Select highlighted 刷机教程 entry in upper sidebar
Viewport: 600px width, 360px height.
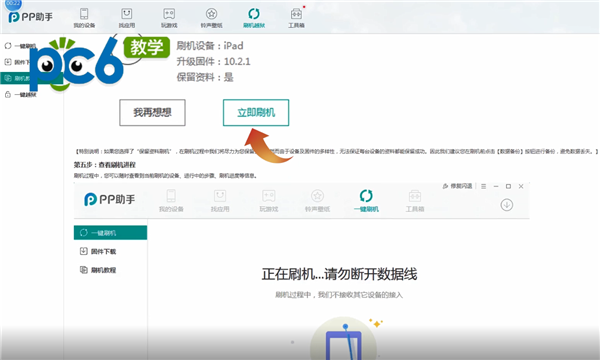[31, 78]
